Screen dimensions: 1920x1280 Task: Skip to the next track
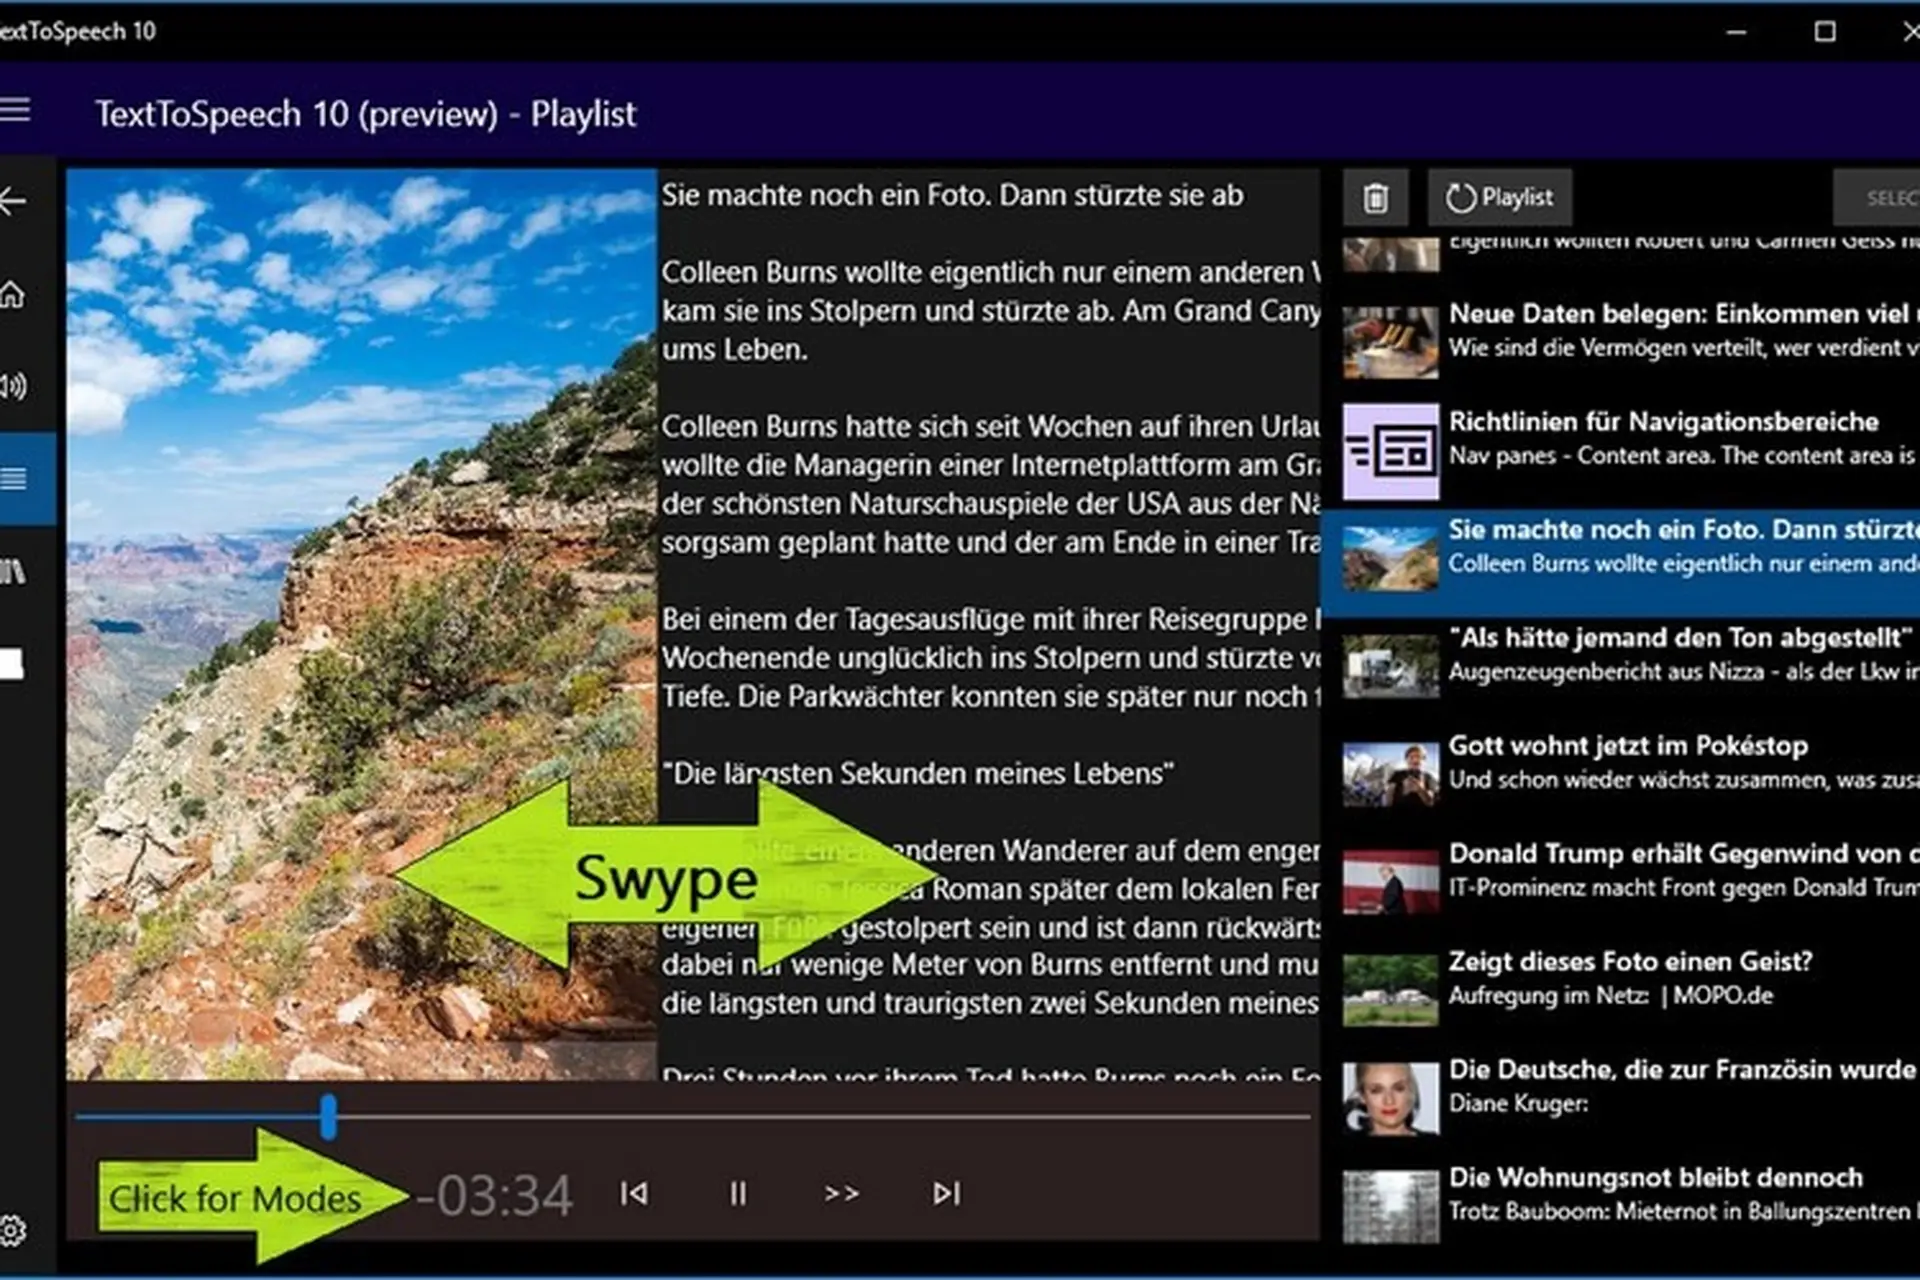pos(946,1193)
